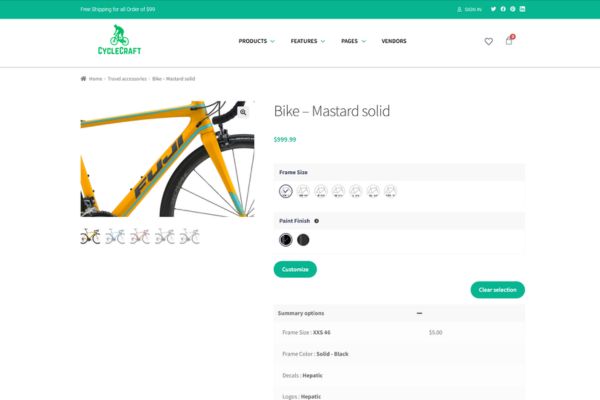Zoom product image with magnifier icon
Image resolution: width=600 pixels, height=400 pixels.
coord(243,112)
